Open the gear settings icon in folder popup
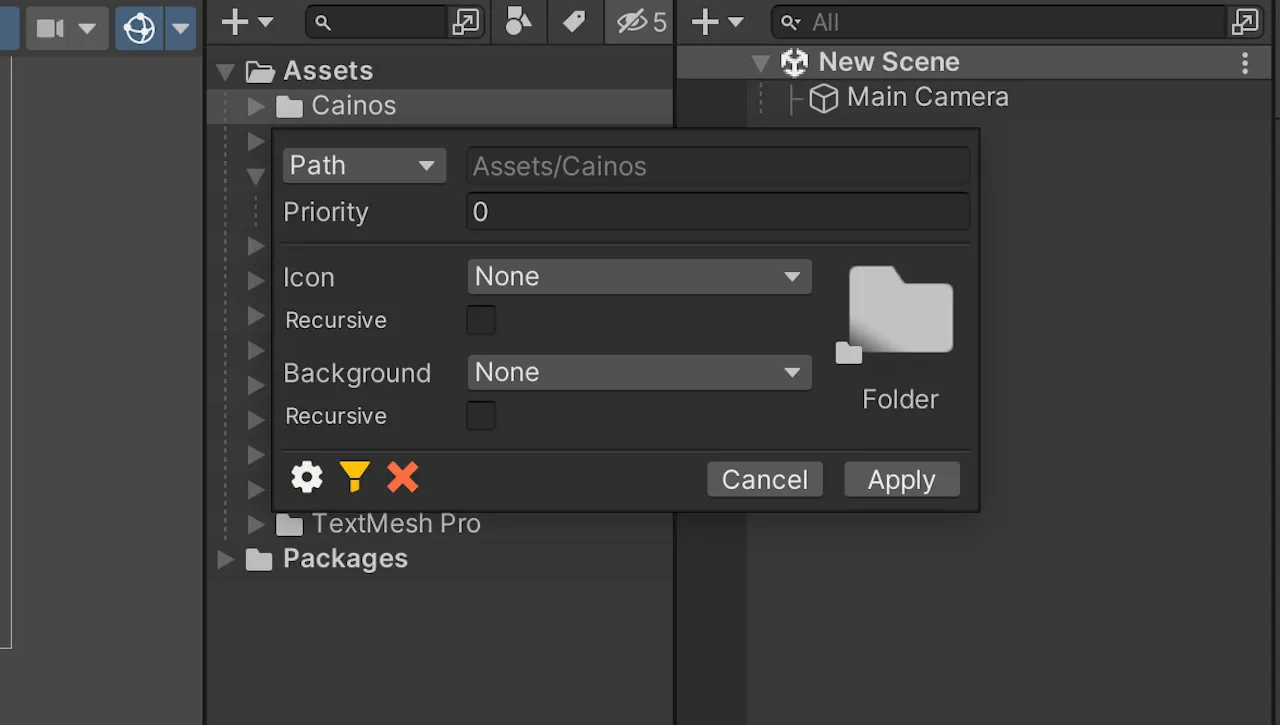The image size is (1280, 725). point(307,478)
